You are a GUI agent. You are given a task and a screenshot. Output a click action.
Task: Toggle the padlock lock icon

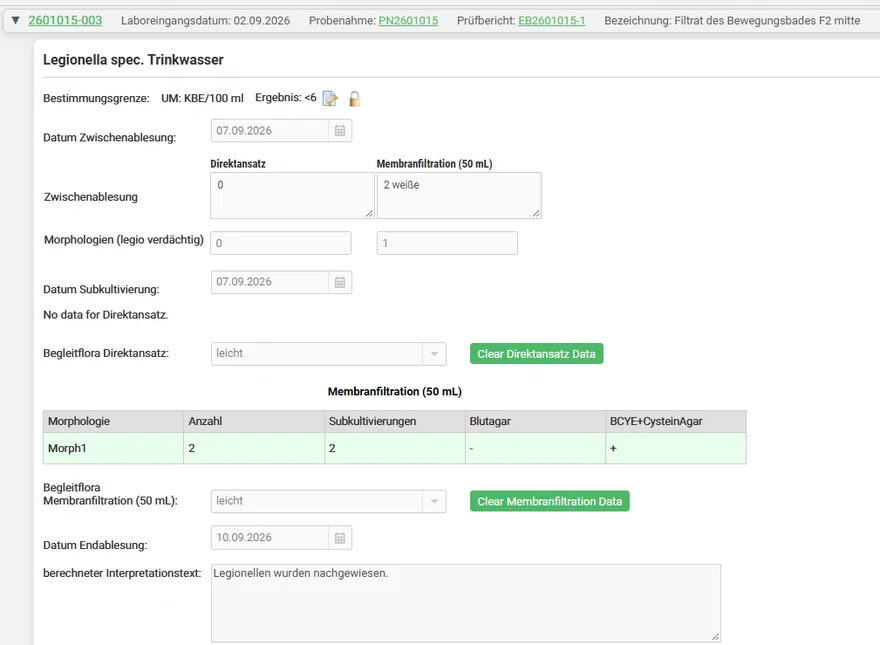click(354, 99)
